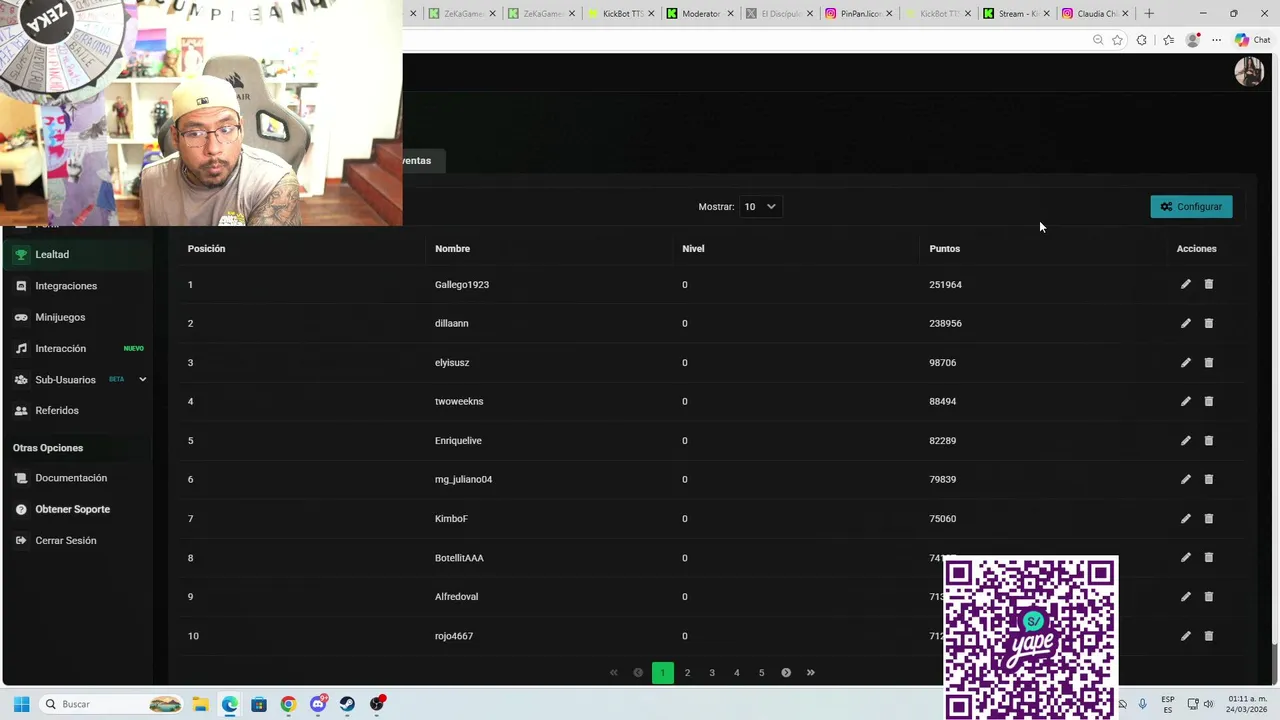
Task: Edit BotellitAAA row
Action: point(1185,557)
